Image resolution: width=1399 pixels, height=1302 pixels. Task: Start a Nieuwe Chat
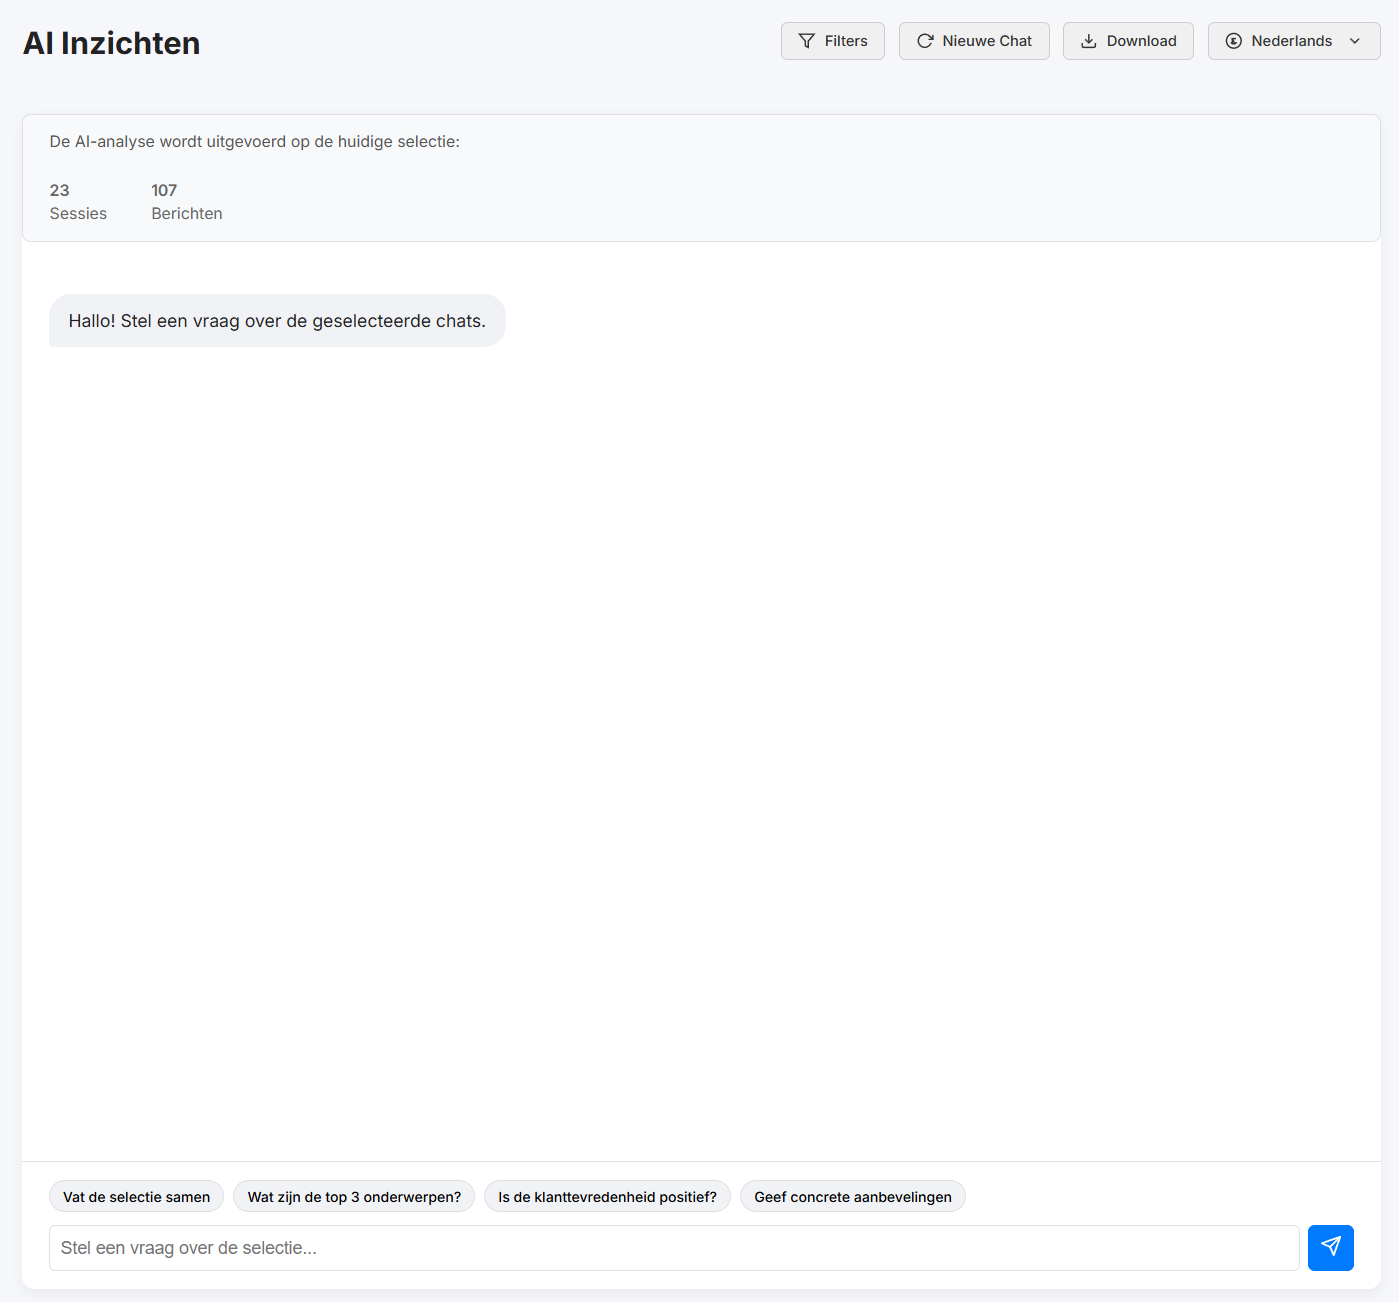pyautogui.click(x=973, y=41)
